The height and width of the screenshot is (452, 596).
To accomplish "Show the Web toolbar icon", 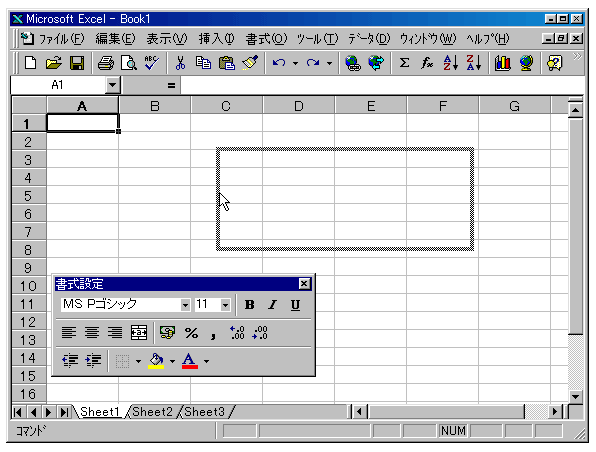I will [x=376, y=63].
